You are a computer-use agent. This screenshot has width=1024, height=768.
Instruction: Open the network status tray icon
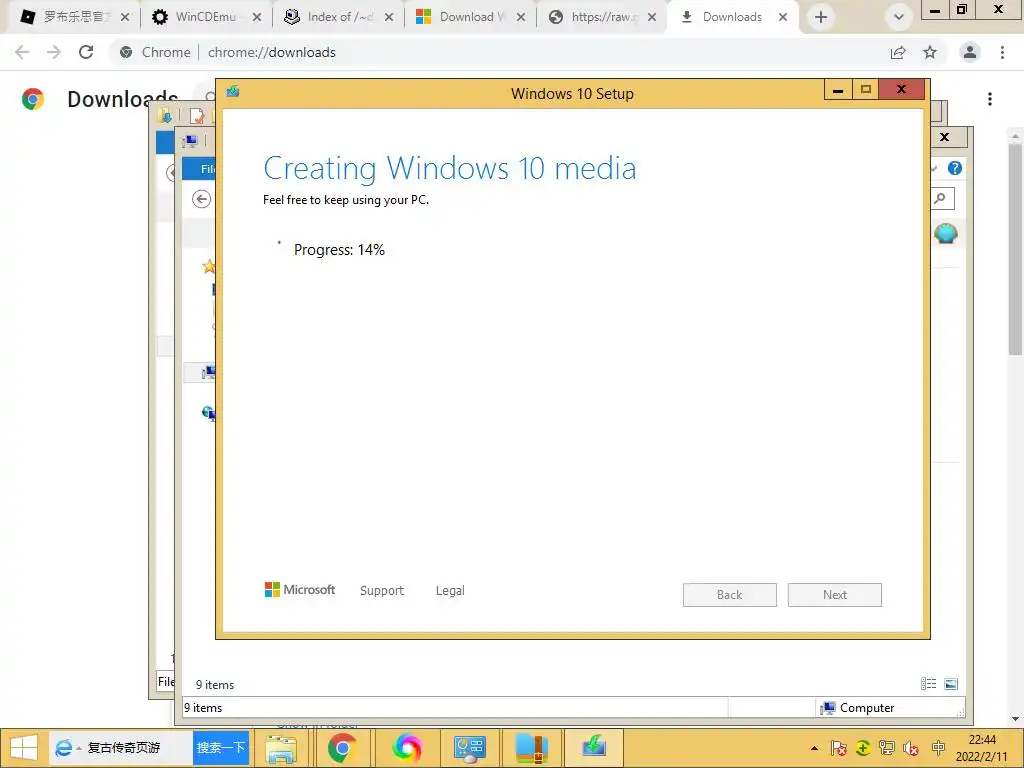(887, 748)
